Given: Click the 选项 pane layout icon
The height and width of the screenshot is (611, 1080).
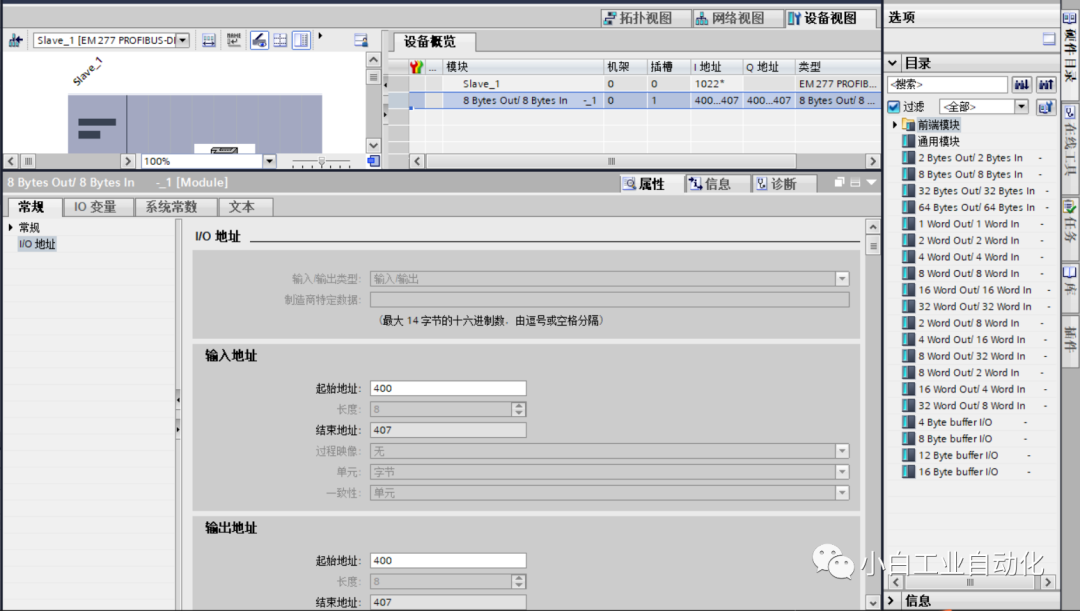Looking at the screenshot, I should (x=1048, y=39).
